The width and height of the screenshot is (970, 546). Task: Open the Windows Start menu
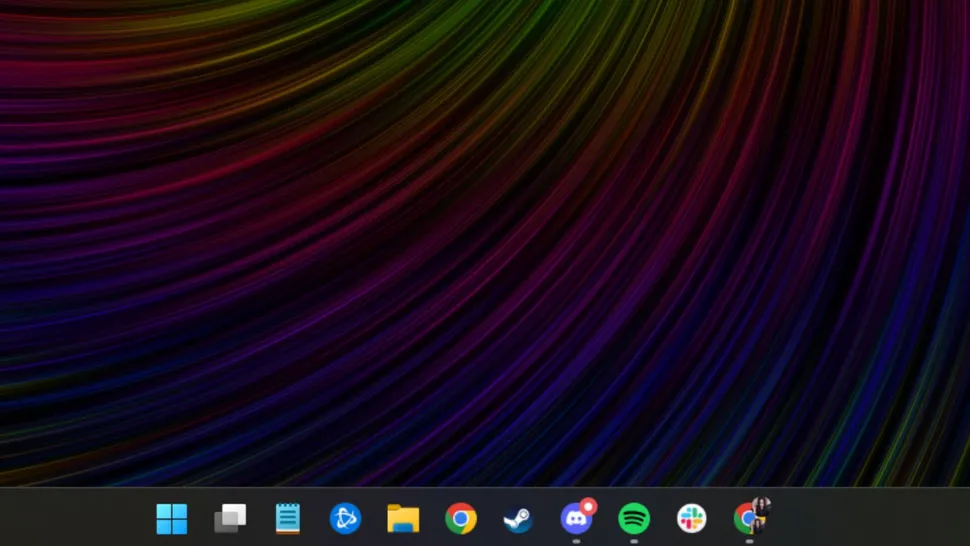171,518
